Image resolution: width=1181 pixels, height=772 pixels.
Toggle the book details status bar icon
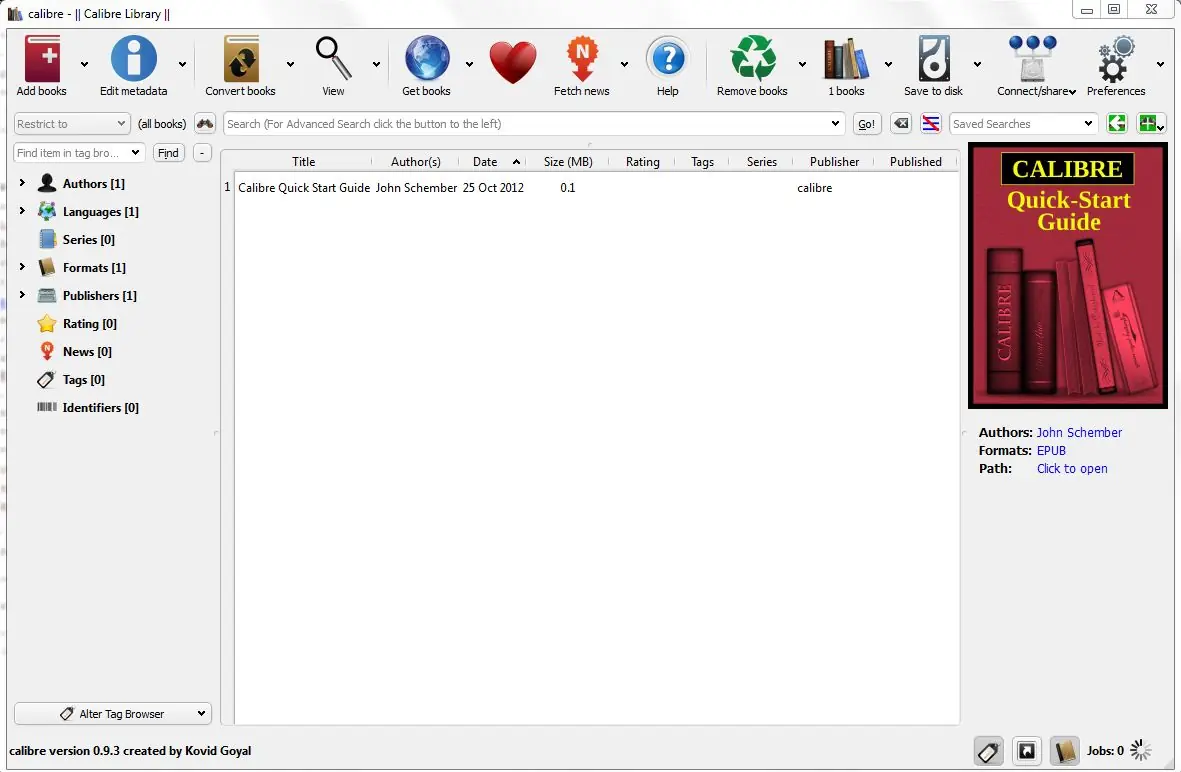1064,751
